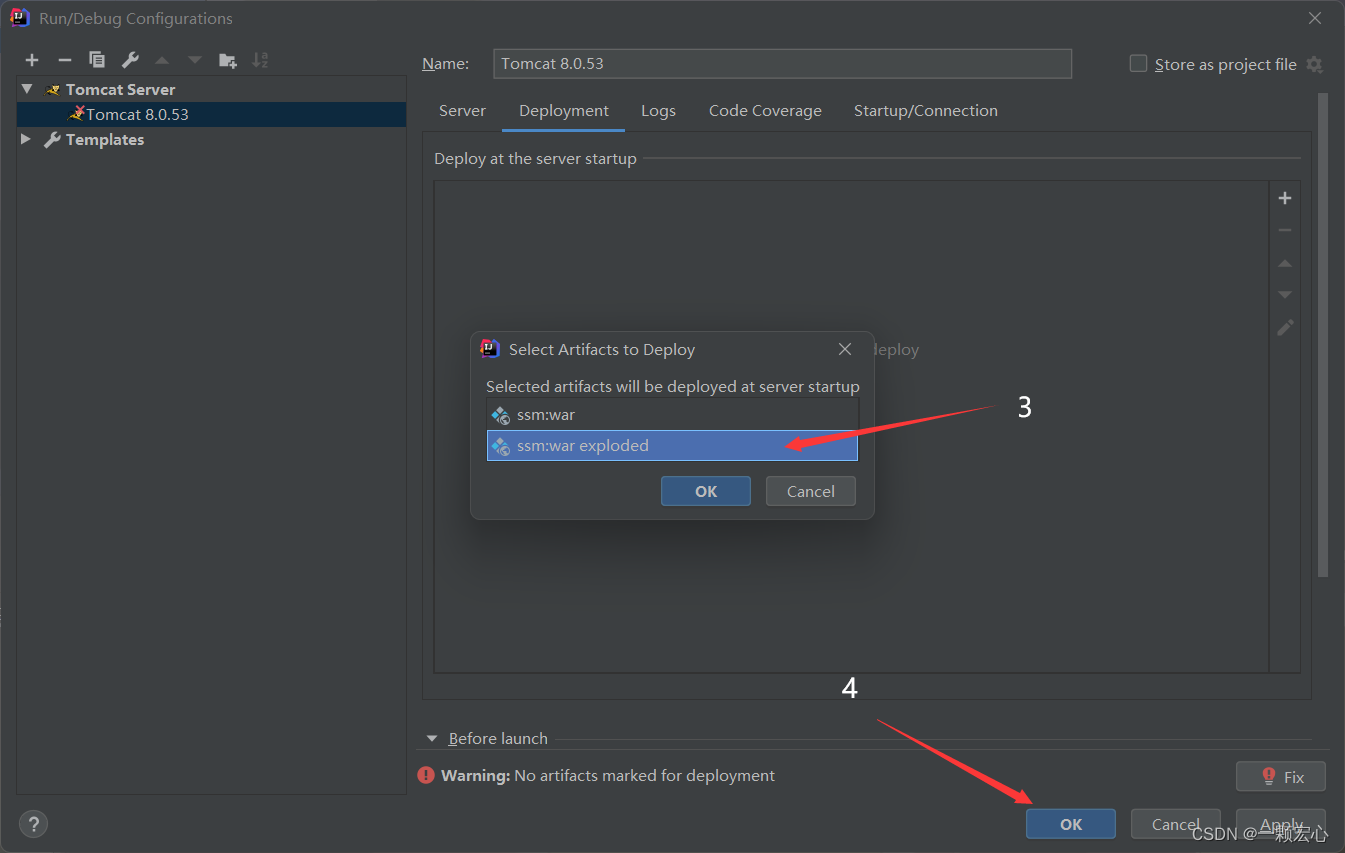Image resolution: width=1345 pixels, height=853 pixels.
Task: Select Templates item in the tree
Action: click(211, 139)
